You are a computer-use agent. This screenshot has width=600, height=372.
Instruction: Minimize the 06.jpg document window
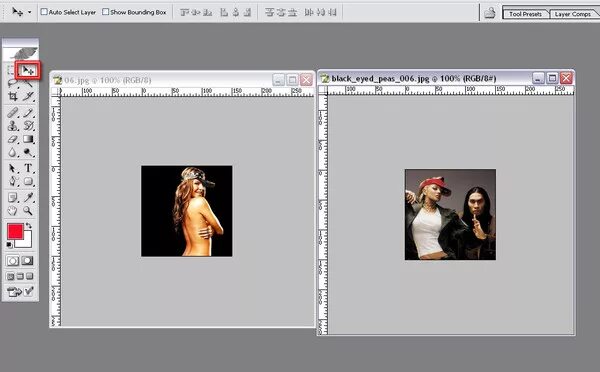[x=278, y=80]
